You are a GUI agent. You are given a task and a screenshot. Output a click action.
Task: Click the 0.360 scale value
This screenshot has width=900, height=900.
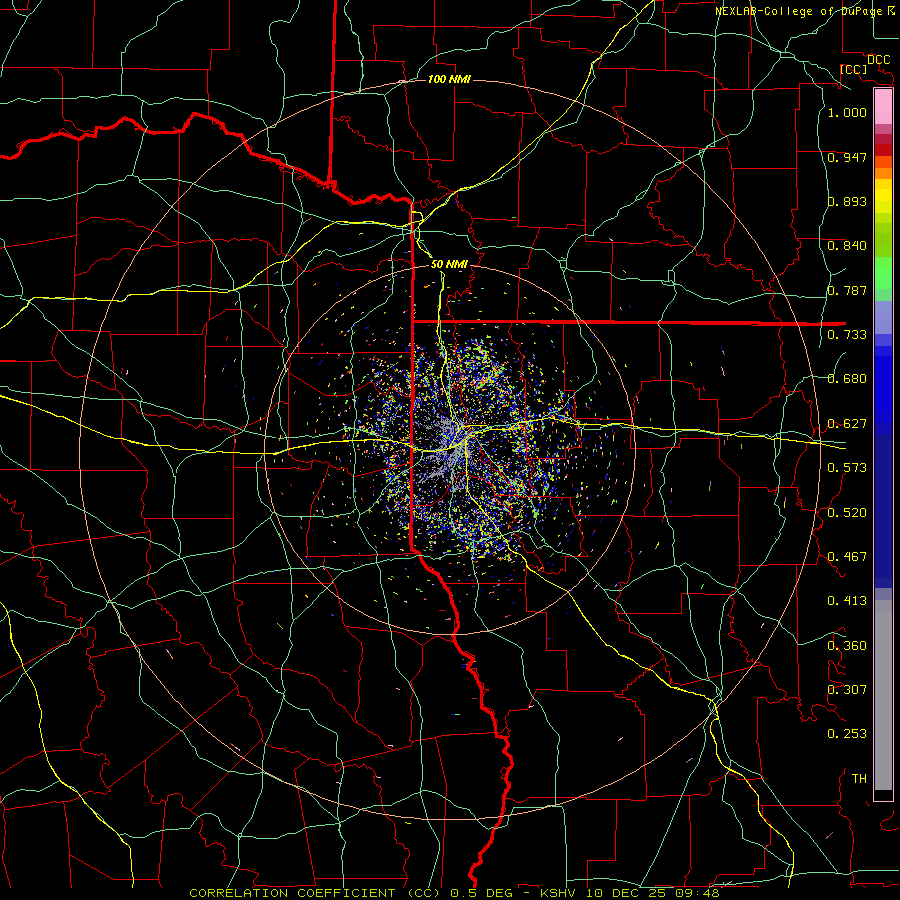847,646
